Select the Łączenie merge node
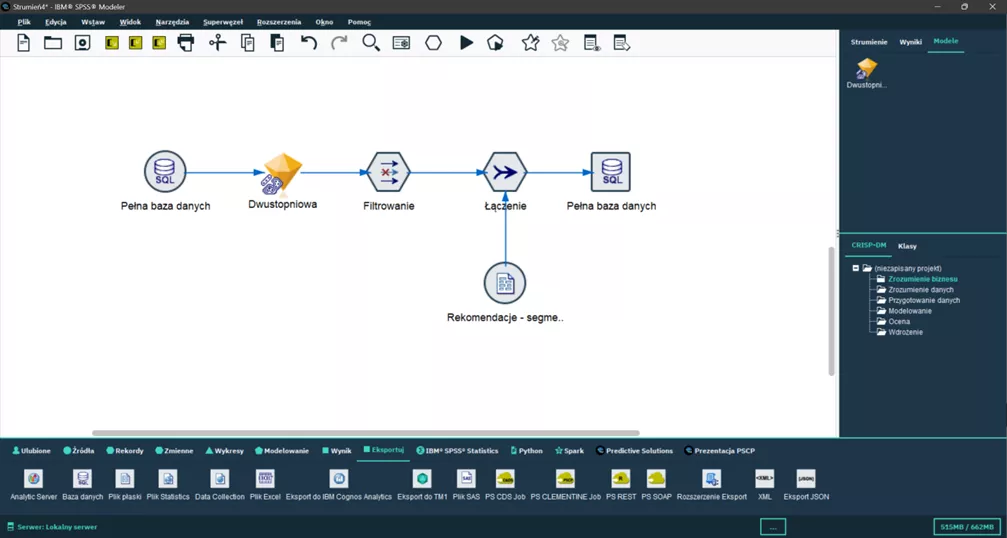 click(x=505, y=171)
